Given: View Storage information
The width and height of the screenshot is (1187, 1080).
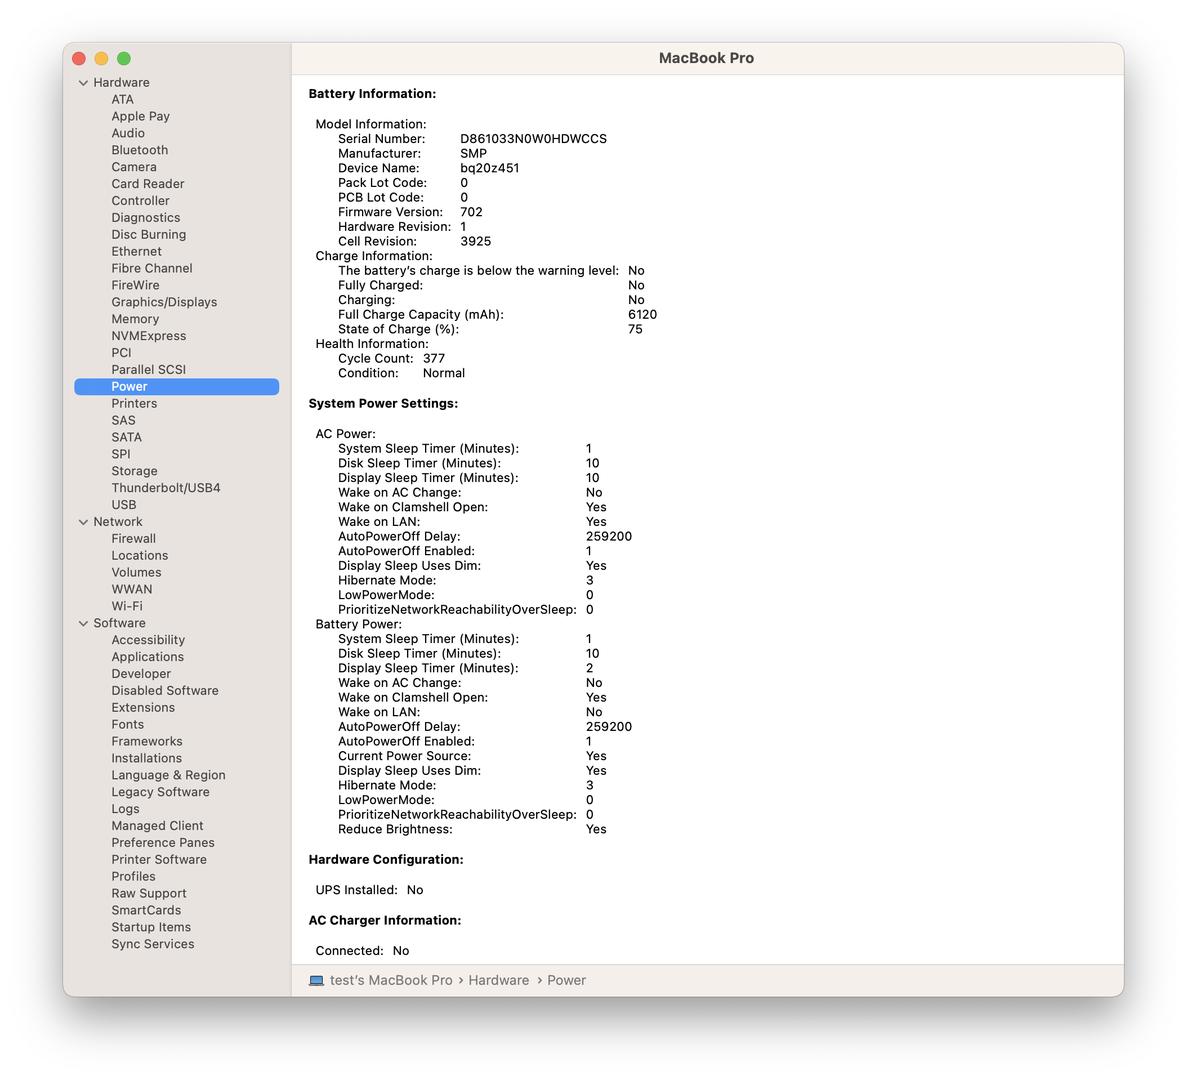Looking at the screenshot, I should (135, 471).
